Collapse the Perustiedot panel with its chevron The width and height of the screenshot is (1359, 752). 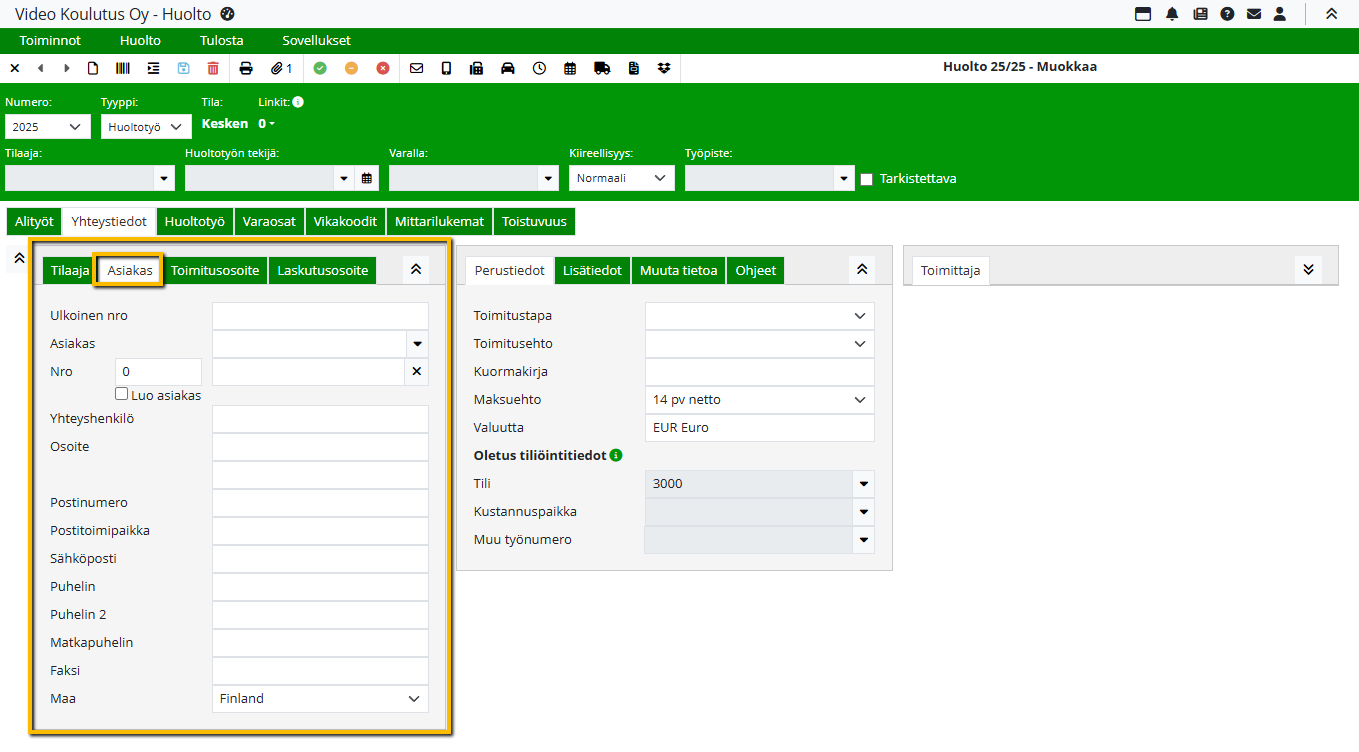[x=861, y=269]
